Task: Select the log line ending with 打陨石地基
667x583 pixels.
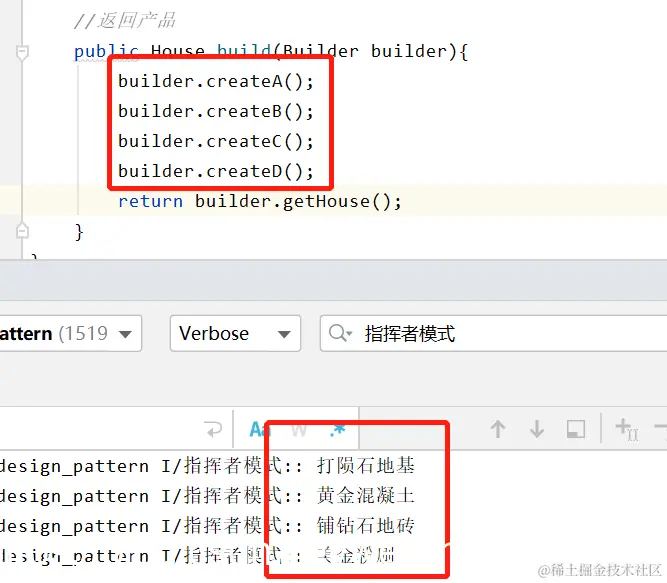Action: [x=207, y=466]
